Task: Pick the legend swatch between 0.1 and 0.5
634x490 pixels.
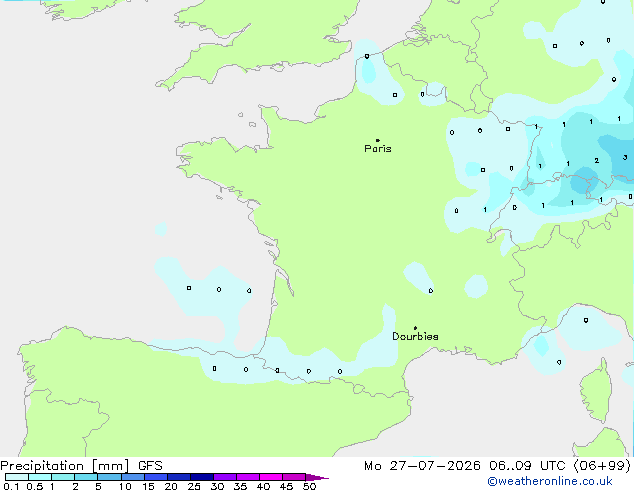Action: [x=17, y=477]
